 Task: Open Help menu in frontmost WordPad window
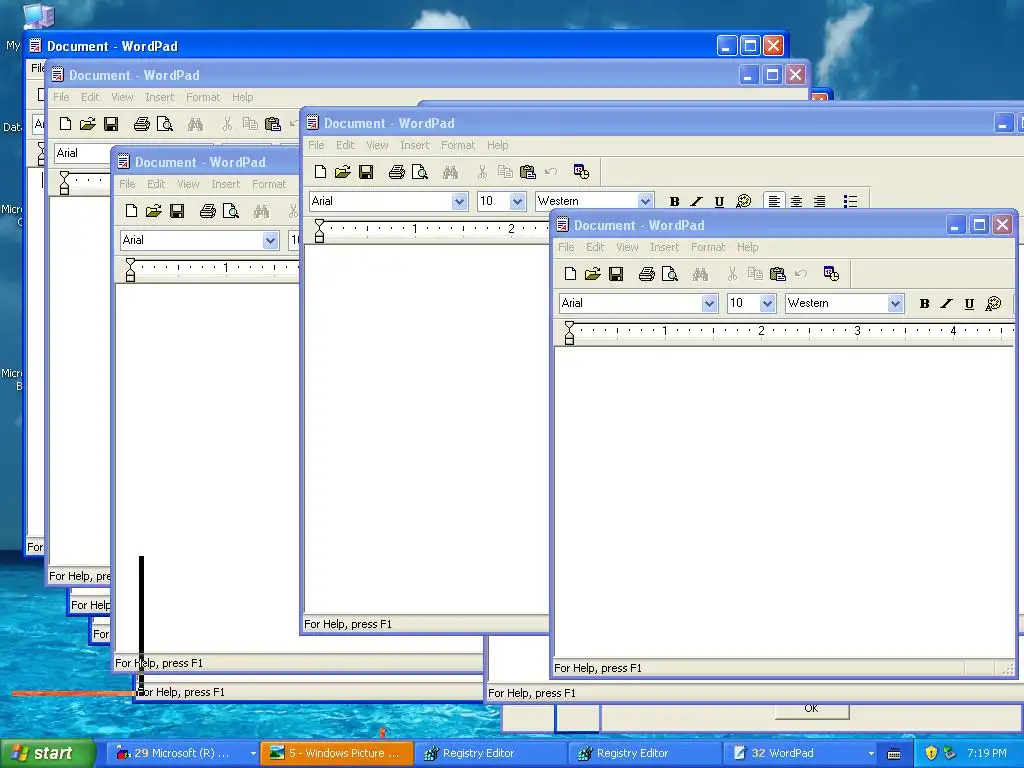click(748, 247)
